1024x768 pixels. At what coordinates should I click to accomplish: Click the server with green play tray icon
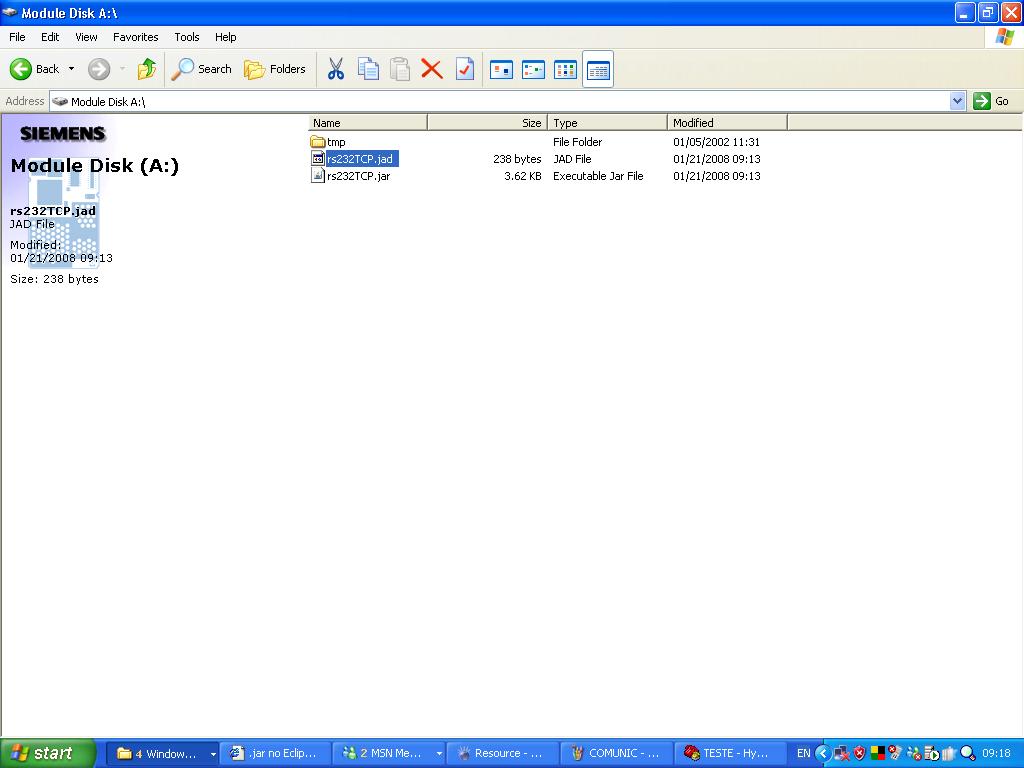coord(931,753)
